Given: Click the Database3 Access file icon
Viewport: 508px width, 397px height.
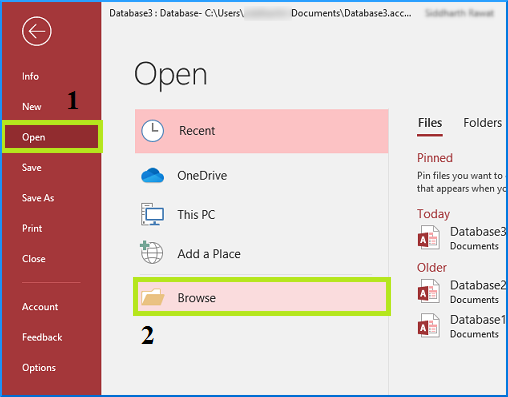Looking at the screenshot, I should [429, 238].
